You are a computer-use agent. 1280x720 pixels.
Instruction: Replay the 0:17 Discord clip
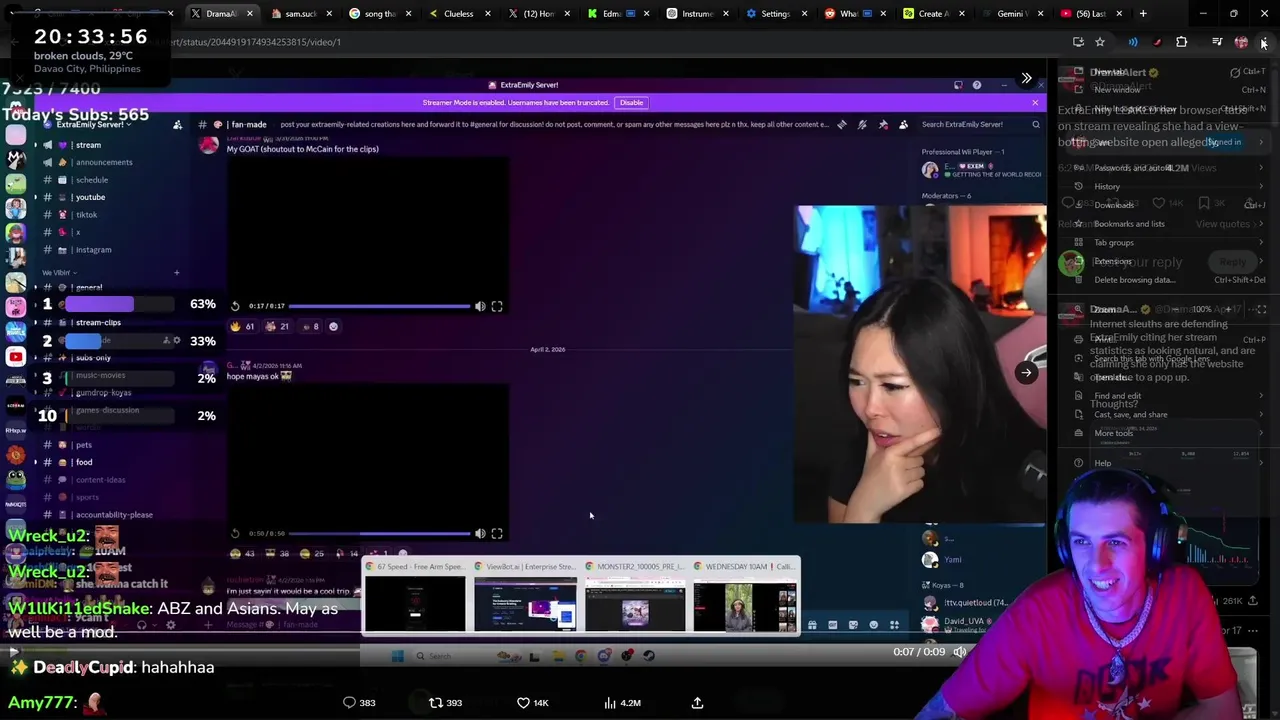[235, 306]
